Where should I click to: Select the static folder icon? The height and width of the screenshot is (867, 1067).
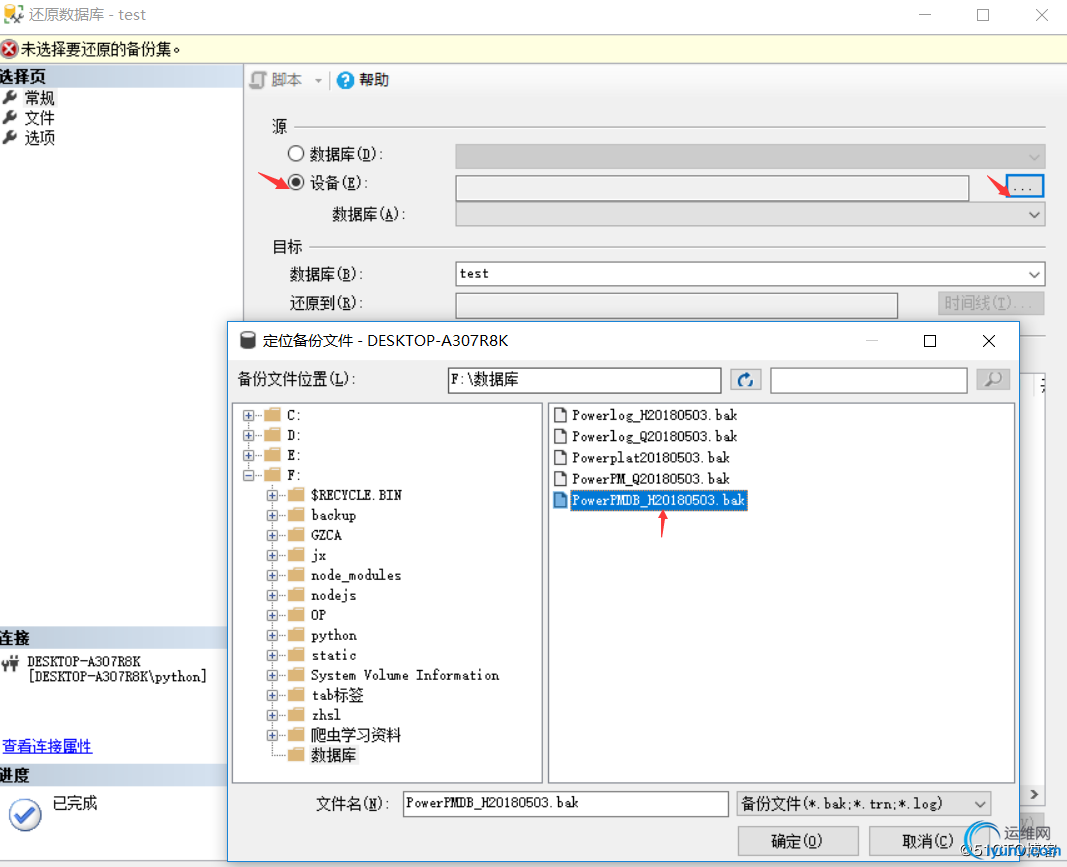296,655
